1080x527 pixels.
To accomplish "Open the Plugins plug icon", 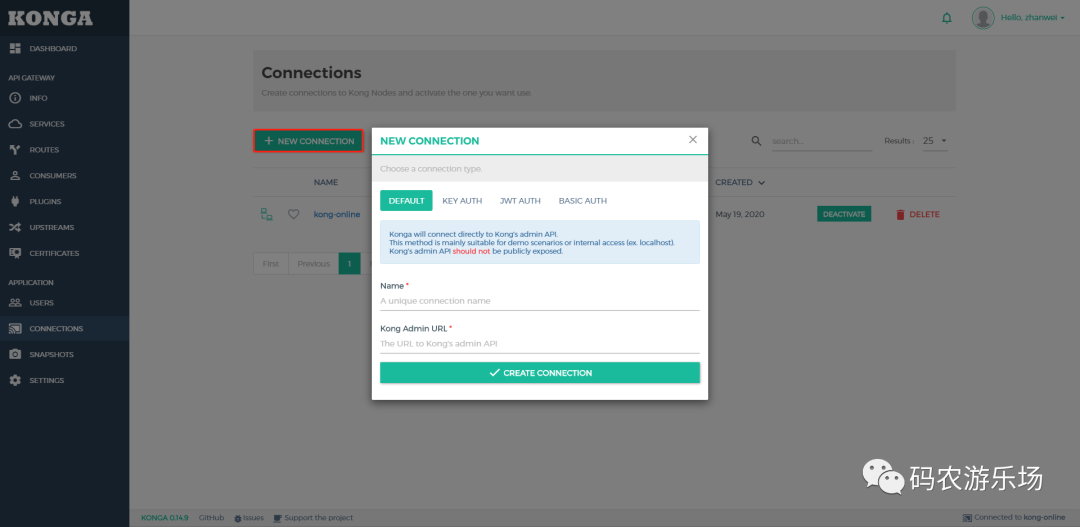I will point(15,202).
